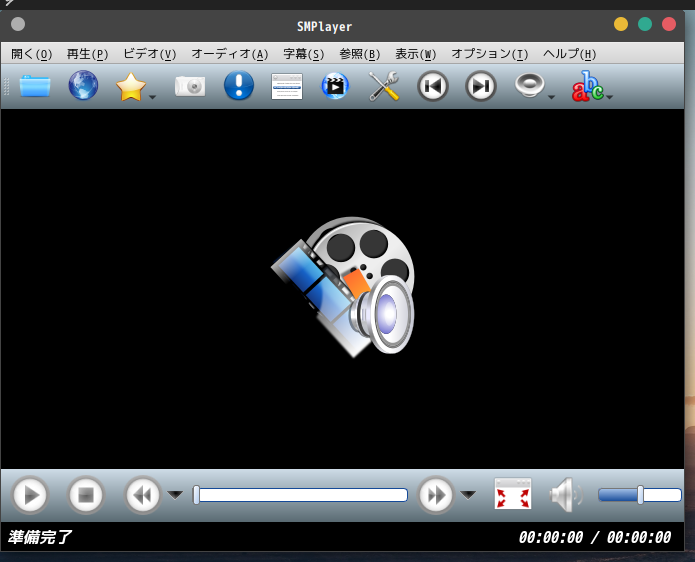Image resolution: width=695 pixels, height=562 pixels.
Task: Expand the forward options dropdown arrow
Action: 468,495
